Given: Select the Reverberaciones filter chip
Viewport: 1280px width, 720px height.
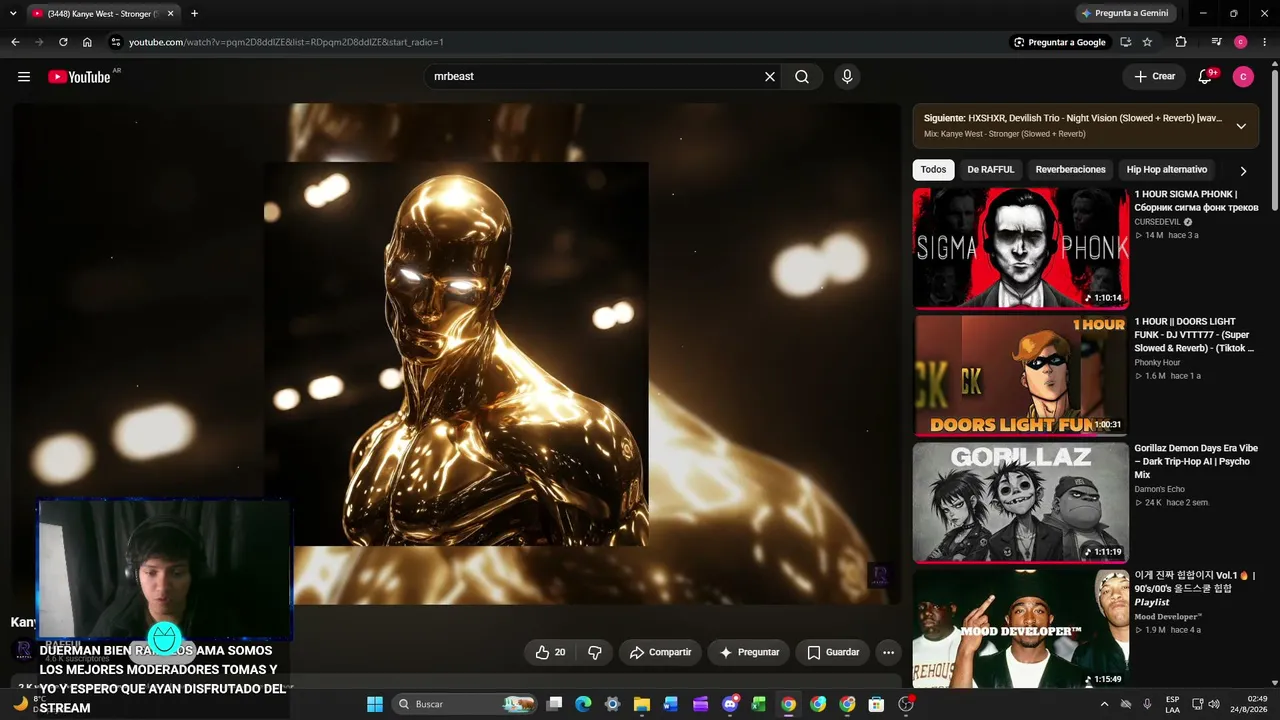Looking at the screenshot, I should tap(1070, 170).
